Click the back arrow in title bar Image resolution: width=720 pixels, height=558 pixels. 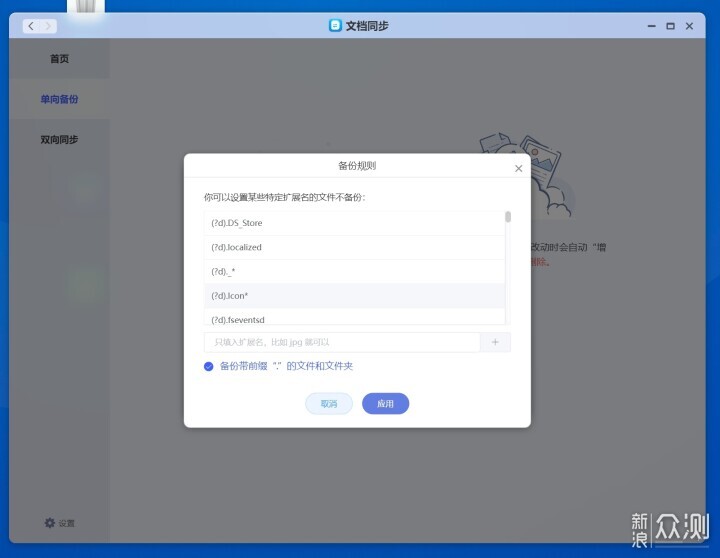point(31,26)
